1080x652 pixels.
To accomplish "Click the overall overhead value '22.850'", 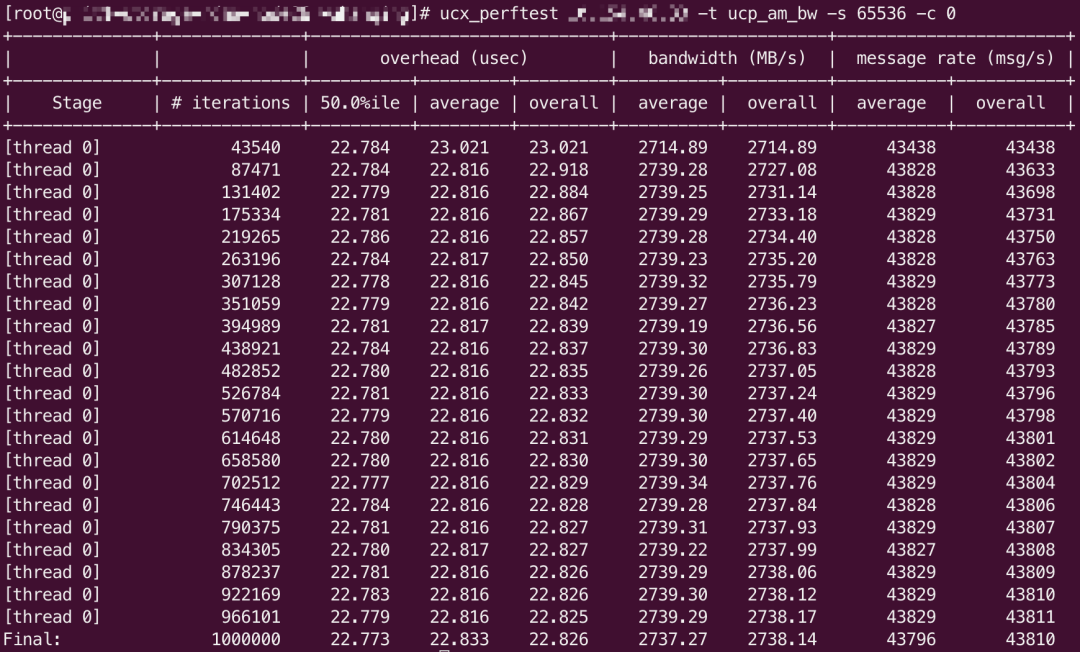I will pos(559,260).
